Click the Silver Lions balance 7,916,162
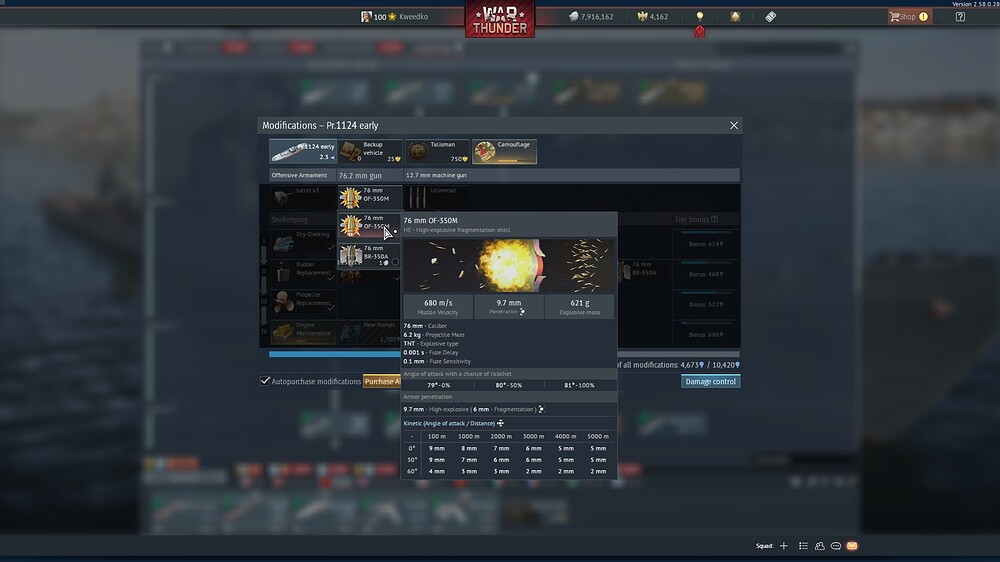Screen dimensions: 1000x562 [591, 17]
